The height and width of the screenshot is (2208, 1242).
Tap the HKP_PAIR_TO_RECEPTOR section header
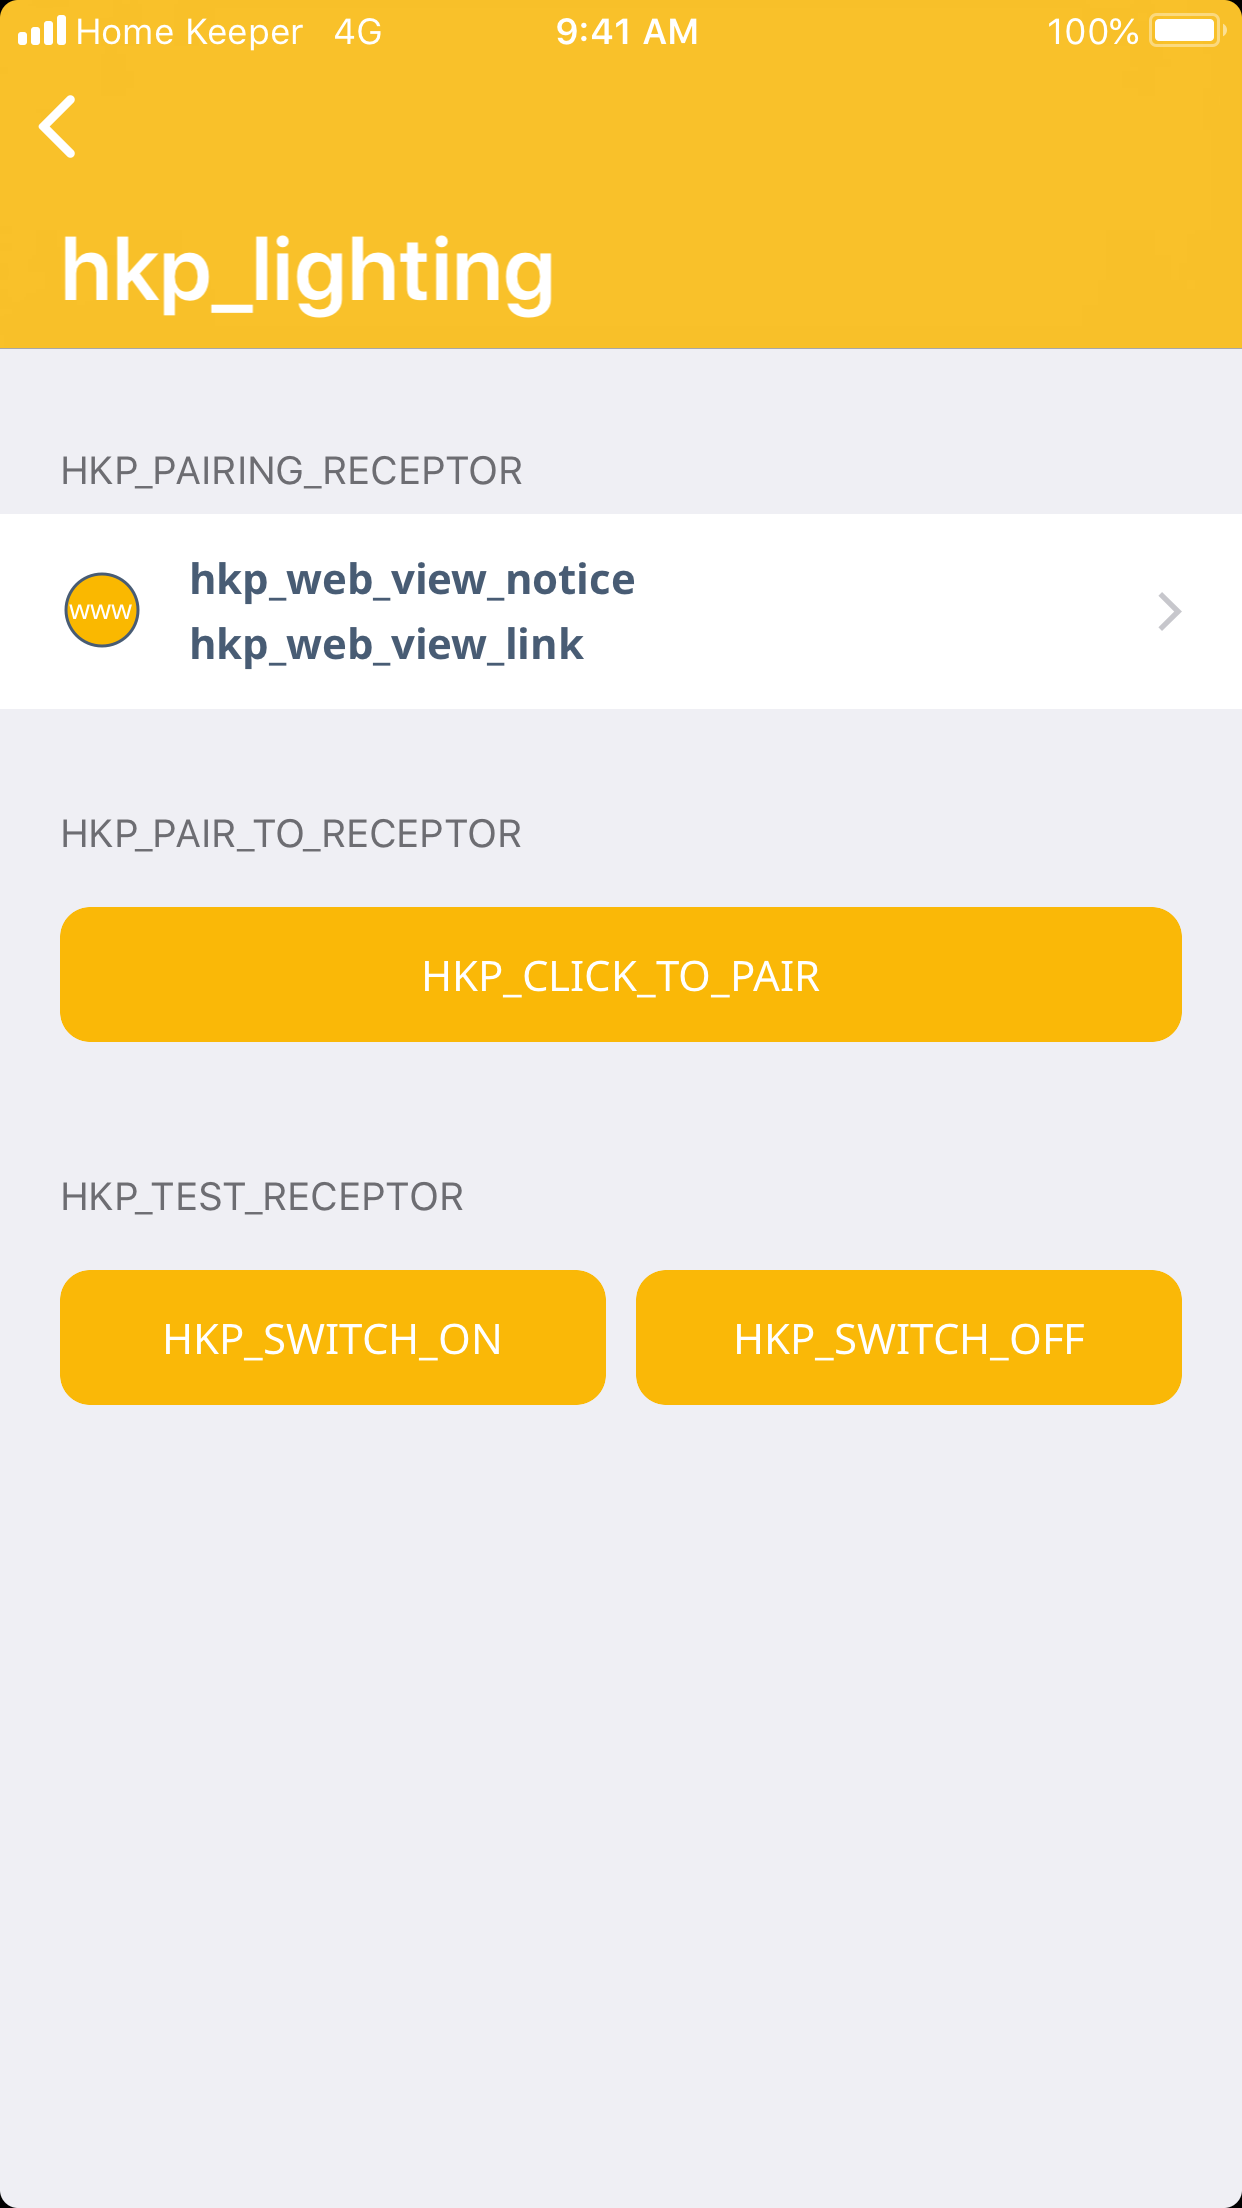click(291, 834)
